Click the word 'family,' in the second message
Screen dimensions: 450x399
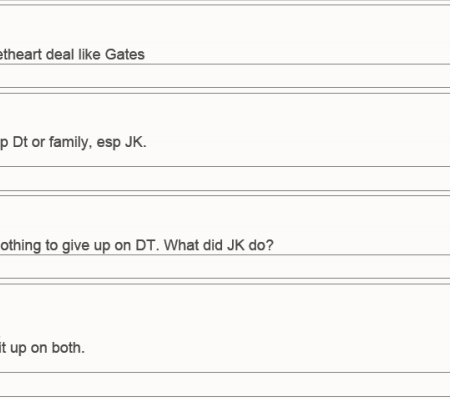[70, 143]
